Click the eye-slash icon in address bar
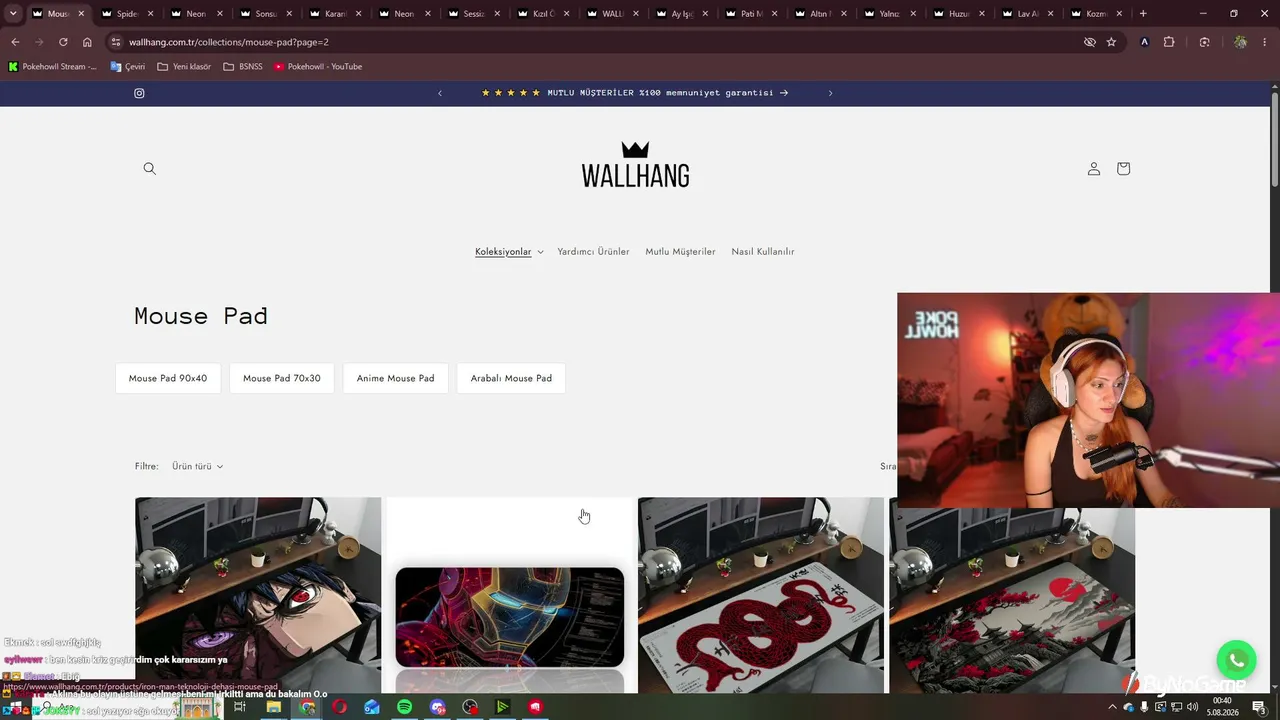Image resolution: width=1280 pixels, height=720 pixels. (1090, 42)
